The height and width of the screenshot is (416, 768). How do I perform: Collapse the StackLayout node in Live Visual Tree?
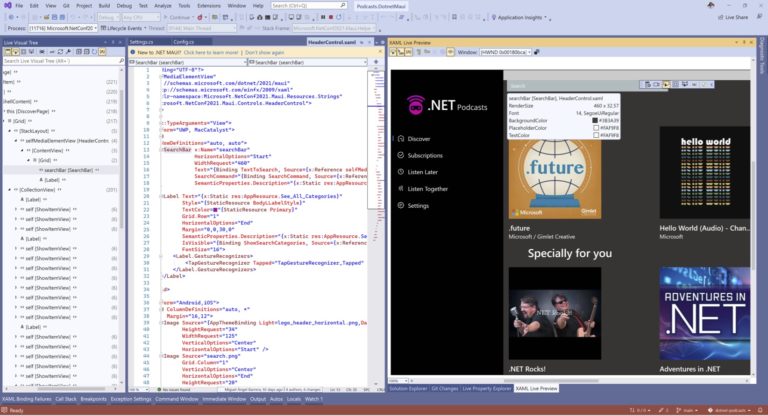[x=10, y=131]
